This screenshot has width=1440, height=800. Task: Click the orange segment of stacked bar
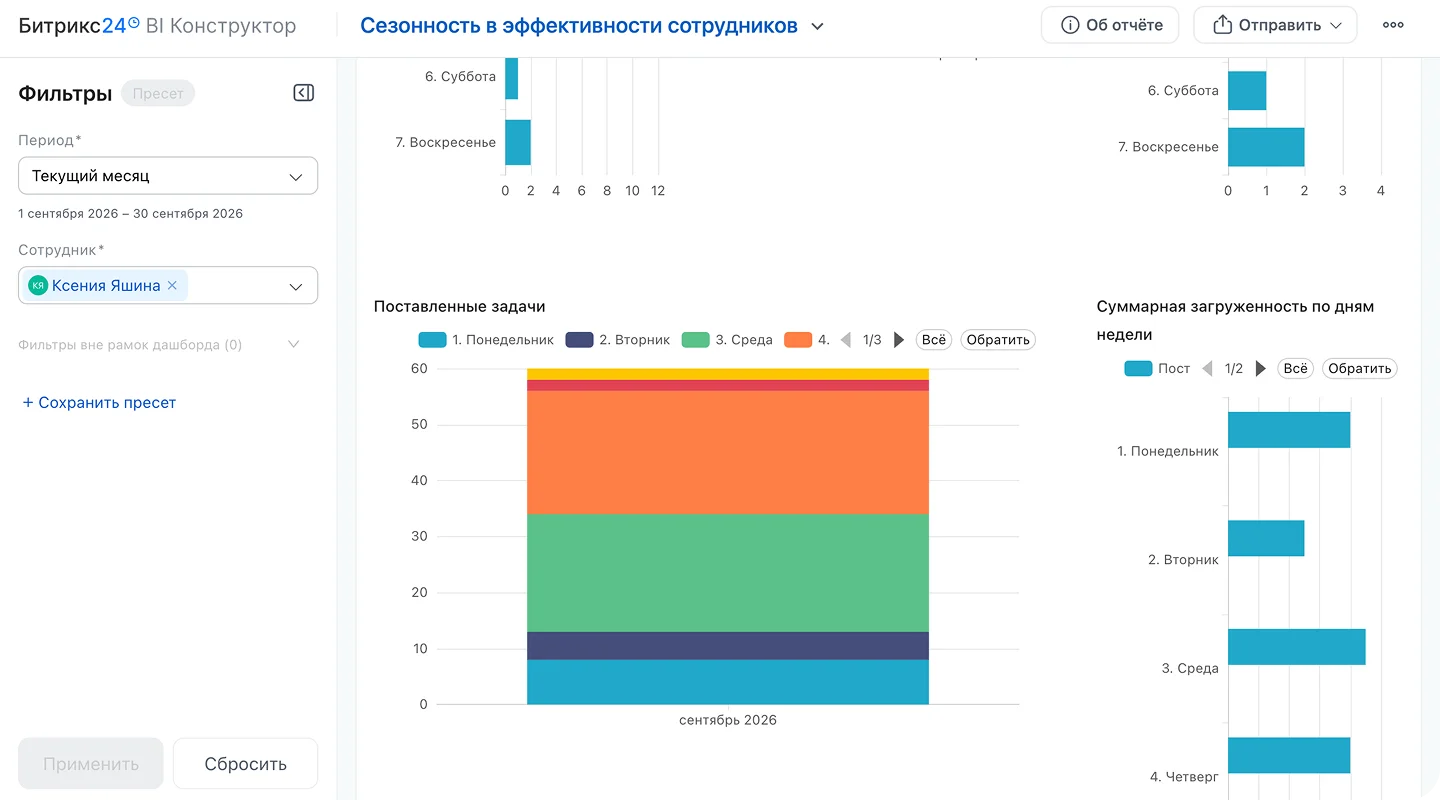728,452
